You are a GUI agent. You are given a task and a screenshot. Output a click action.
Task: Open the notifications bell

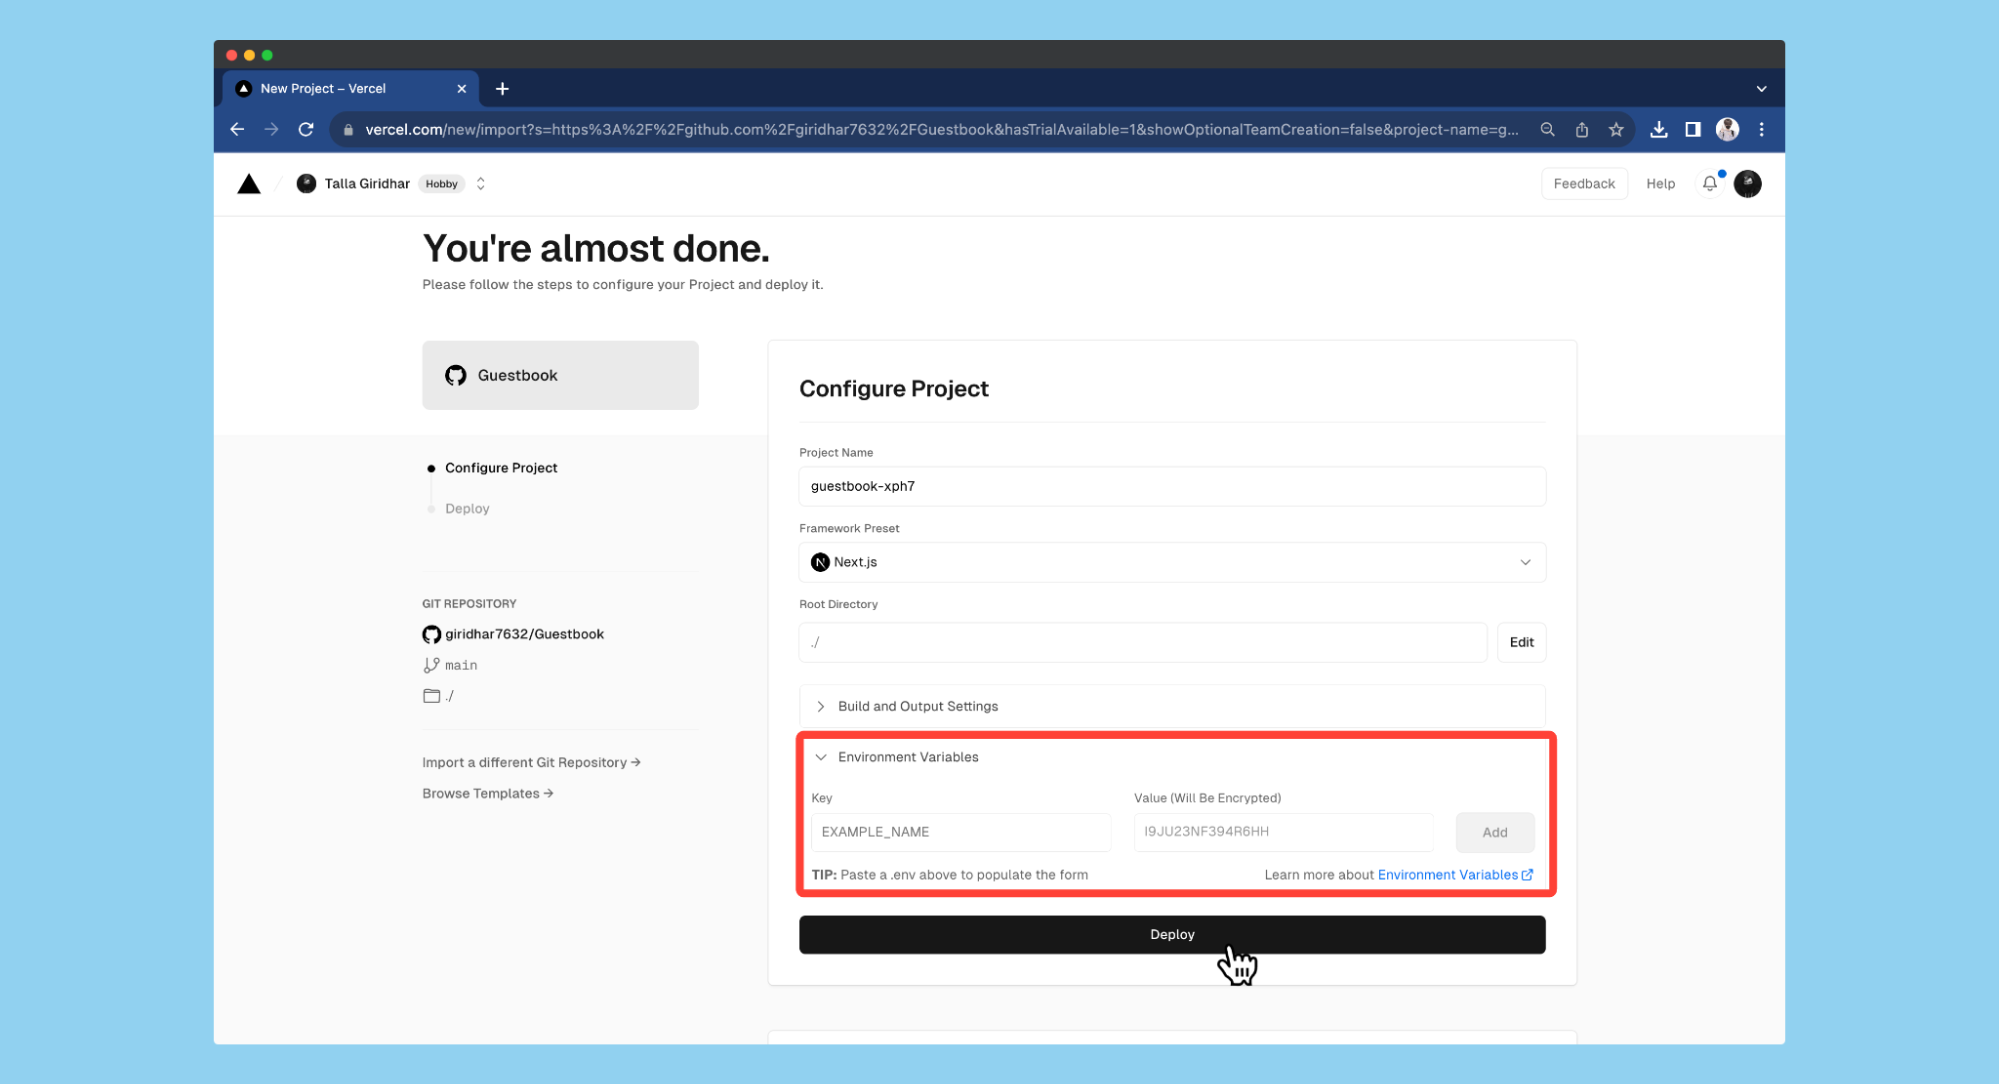pos(1709,184)
